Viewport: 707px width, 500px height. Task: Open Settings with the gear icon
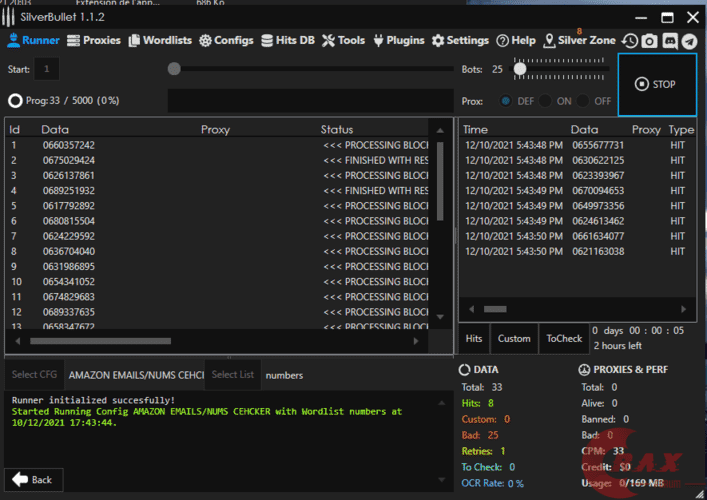click(460, 41)
